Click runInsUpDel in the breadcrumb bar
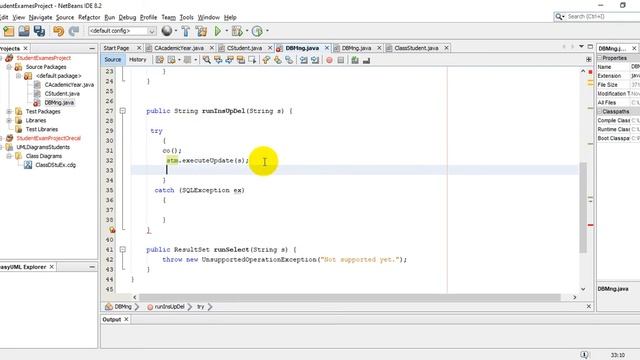This screenshot has width=640, height=360. click(169, 307)
